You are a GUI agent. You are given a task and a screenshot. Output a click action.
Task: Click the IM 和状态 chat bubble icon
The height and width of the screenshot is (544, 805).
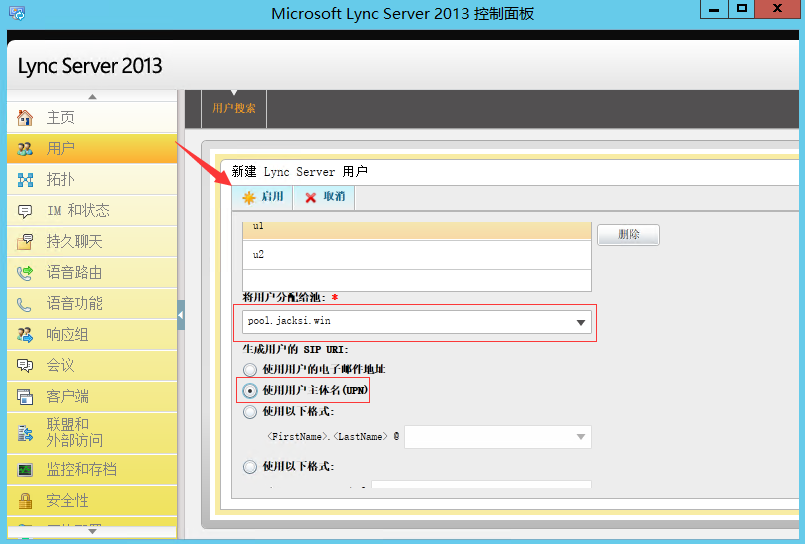tap(25, 211)
